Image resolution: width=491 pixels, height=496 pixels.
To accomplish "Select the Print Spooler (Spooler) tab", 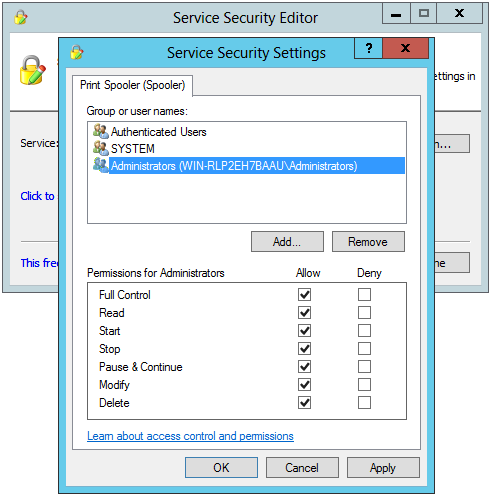I will pos(132,85).
